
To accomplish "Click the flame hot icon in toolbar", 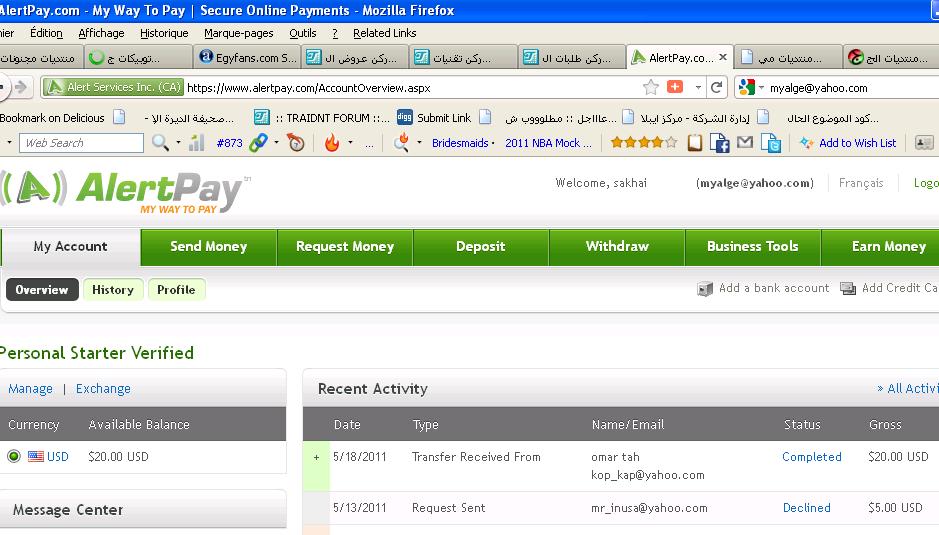I will pyautogui.click(x=332, y=143).
